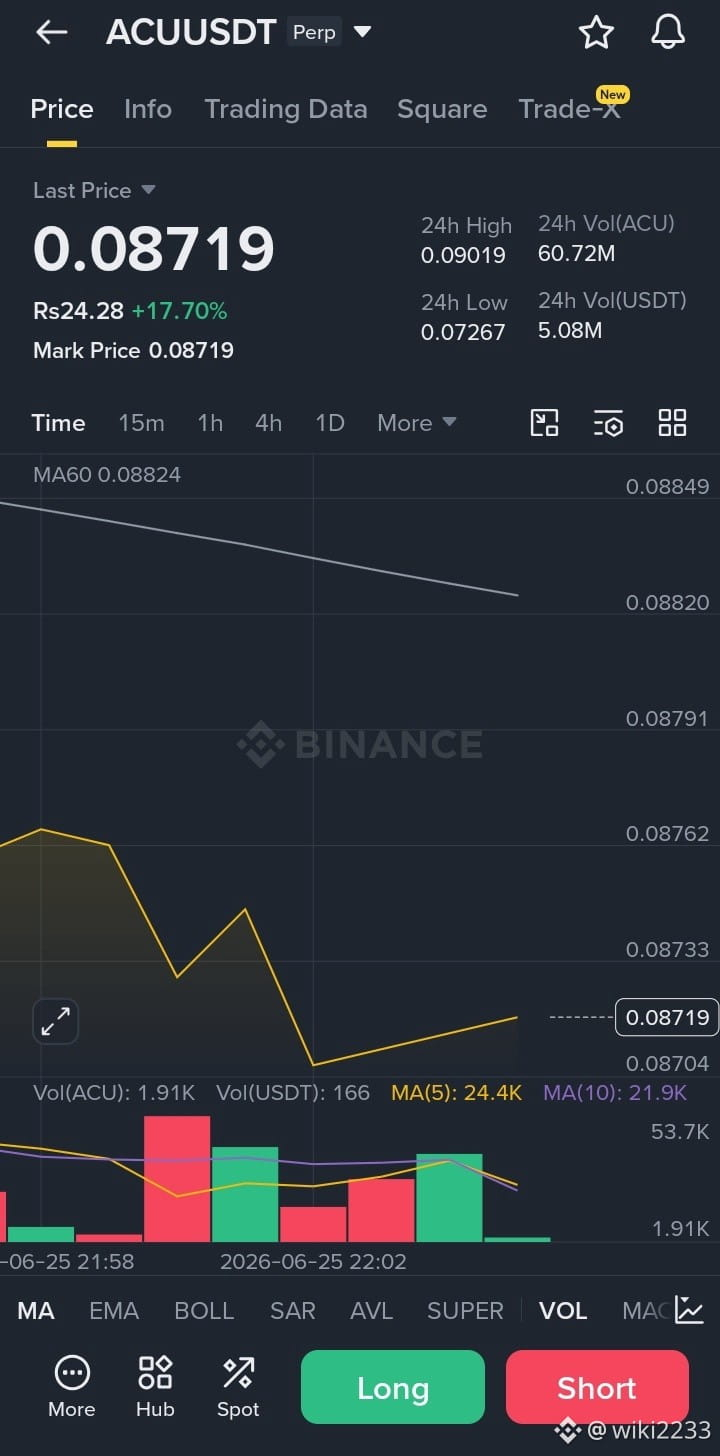Go back with the left arrow

click(51, 33)
